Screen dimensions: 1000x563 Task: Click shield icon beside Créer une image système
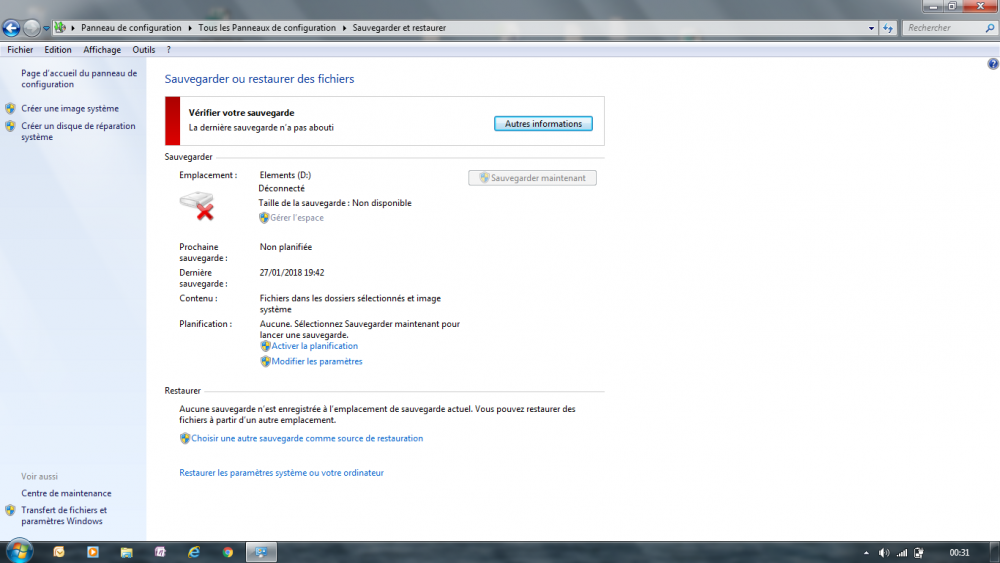click(x=10, y=108)
